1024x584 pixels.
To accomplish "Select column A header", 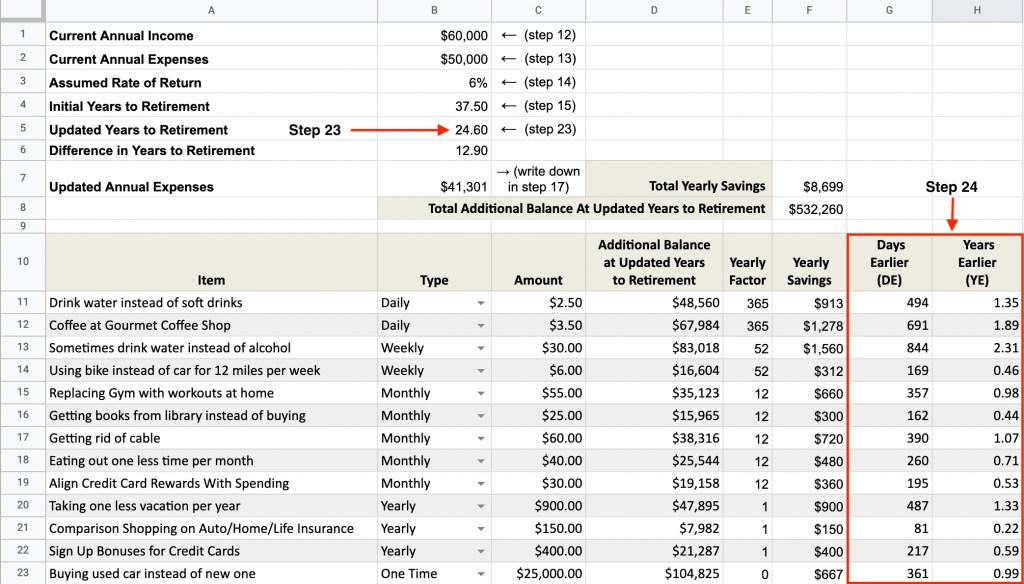I will (211, 10).
